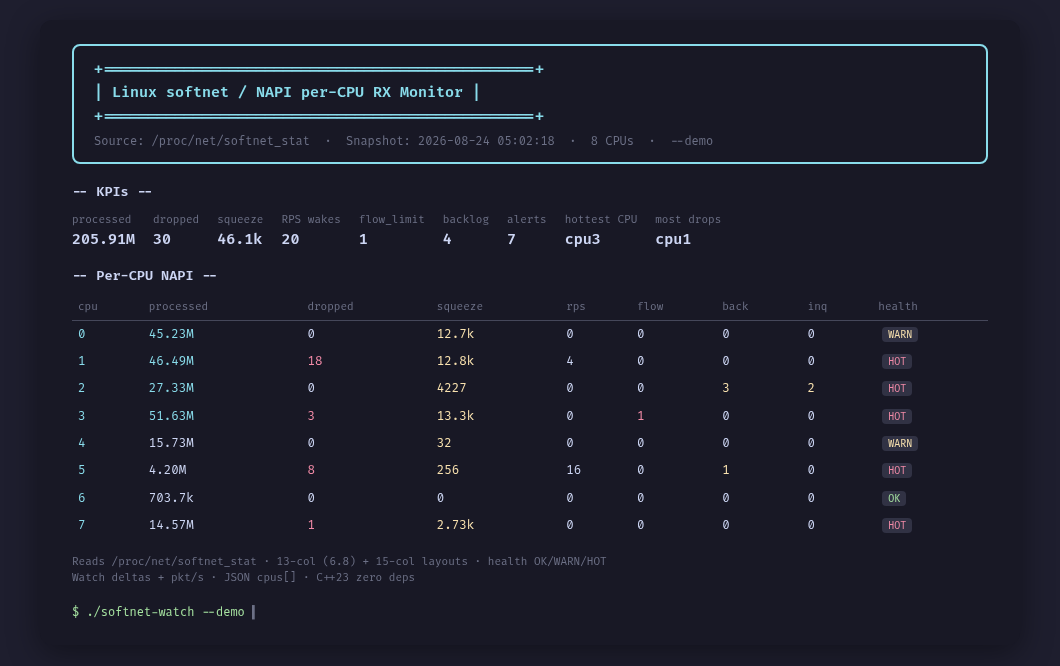
Task: Click the inq value 2 for cpu 2
Action: point(811,387)
